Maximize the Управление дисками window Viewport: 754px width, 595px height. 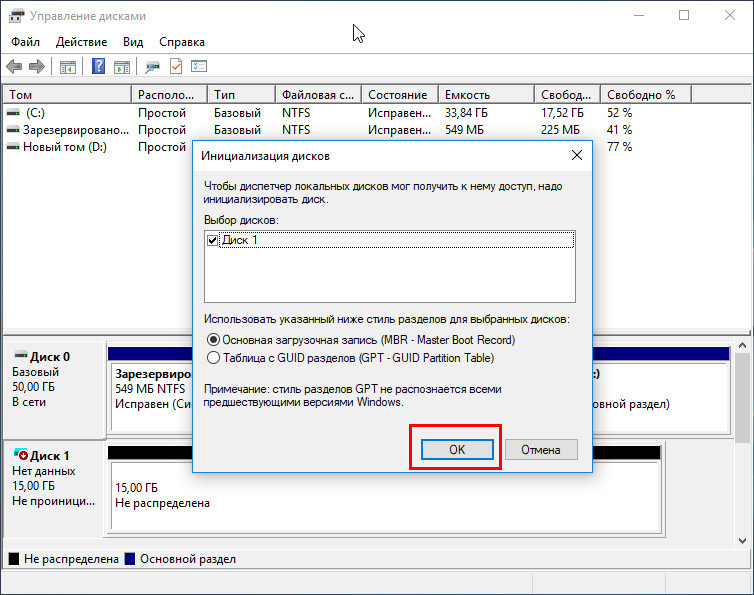point(684,15)
